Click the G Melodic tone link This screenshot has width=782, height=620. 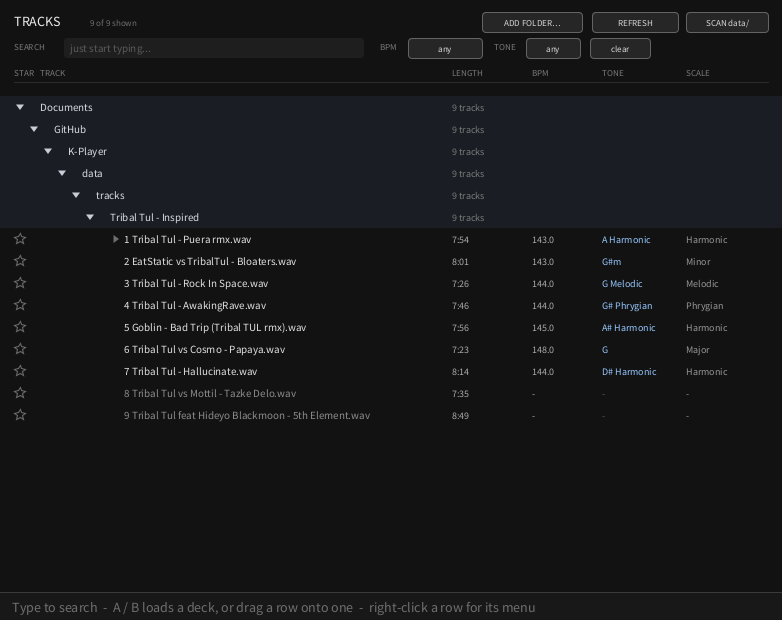pos(622,283)
